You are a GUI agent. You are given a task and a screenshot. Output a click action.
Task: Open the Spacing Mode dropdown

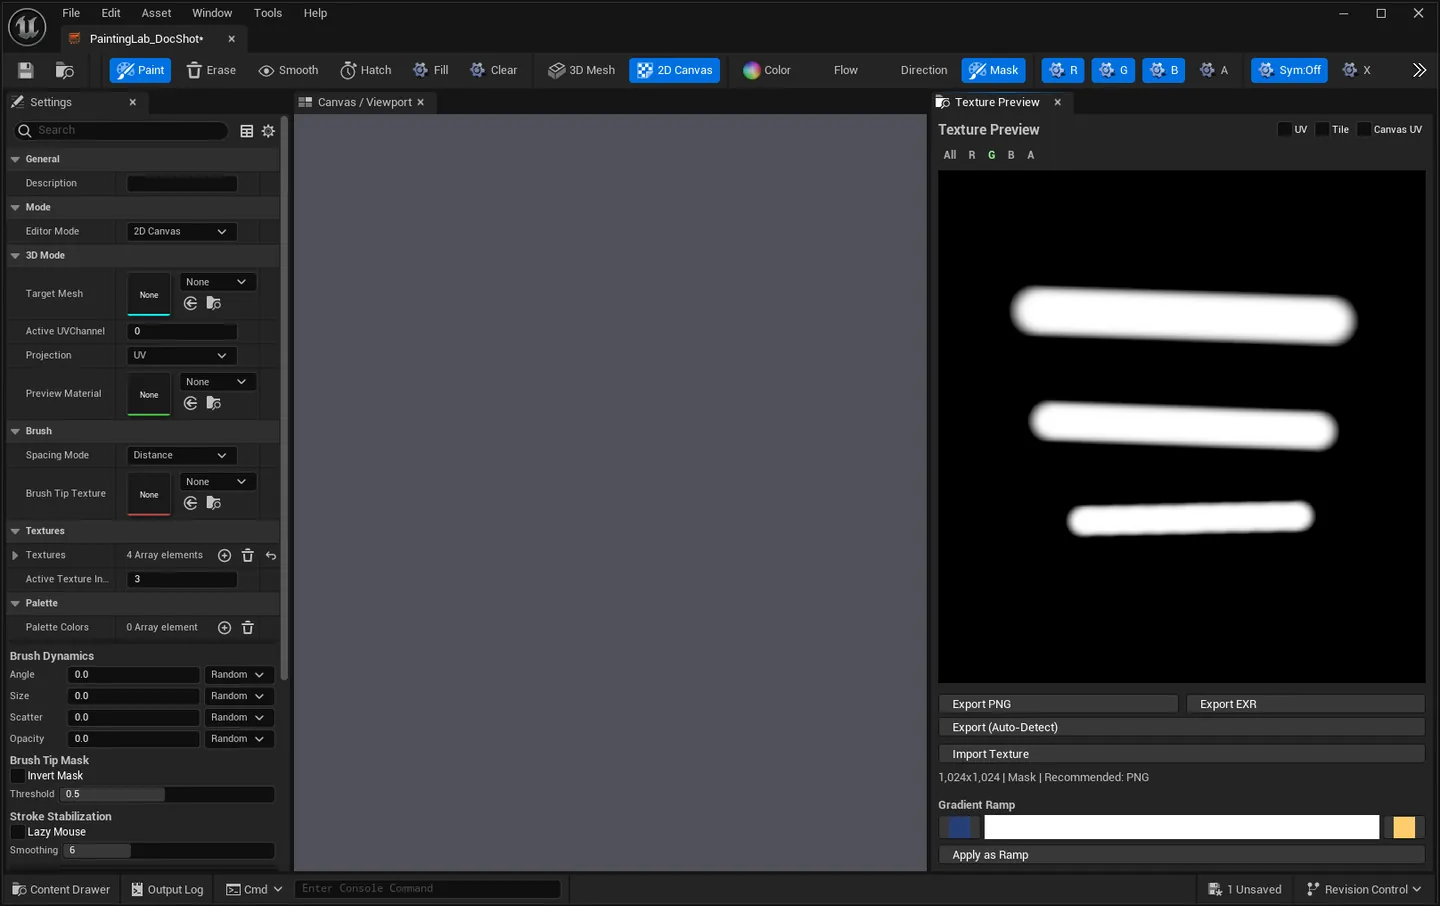tap(181, 455)
